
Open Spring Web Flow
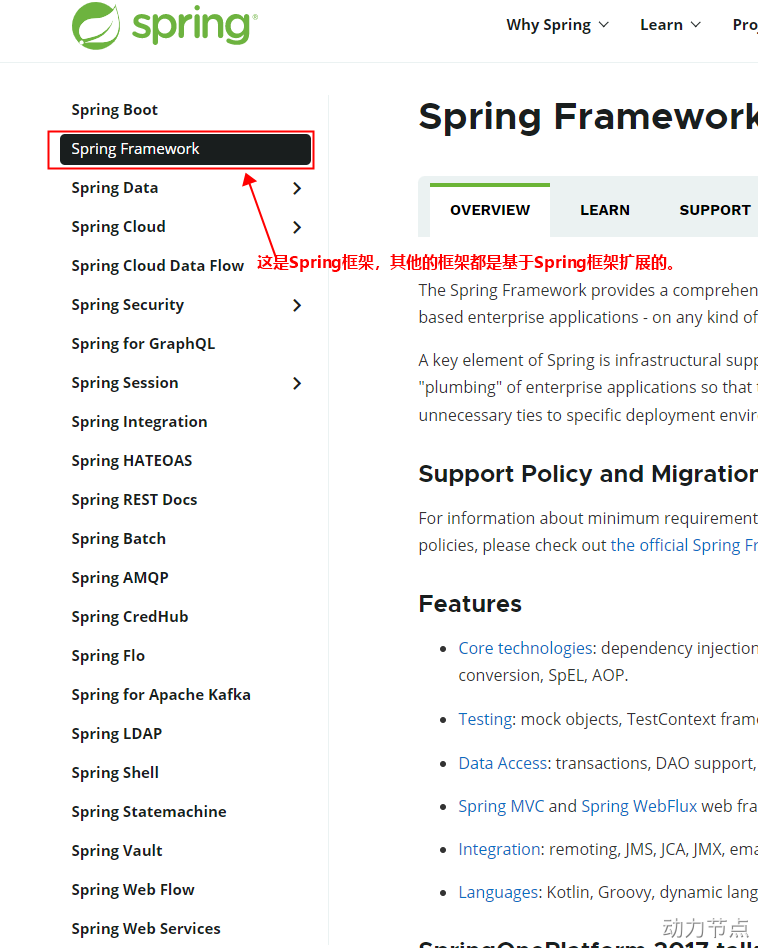[x=133, y=890]
